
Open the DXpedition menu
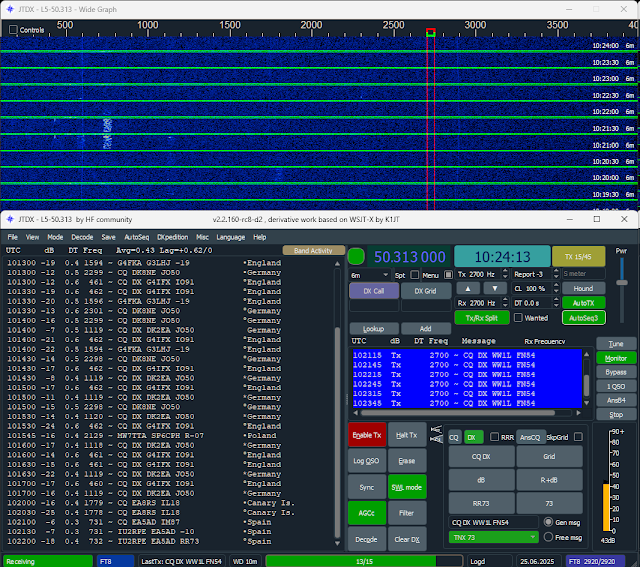(x=173, y=237)
